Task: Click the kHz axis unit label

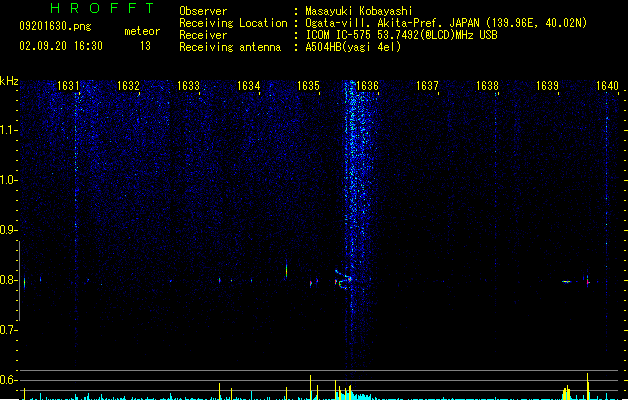Action: click(9, 81)
